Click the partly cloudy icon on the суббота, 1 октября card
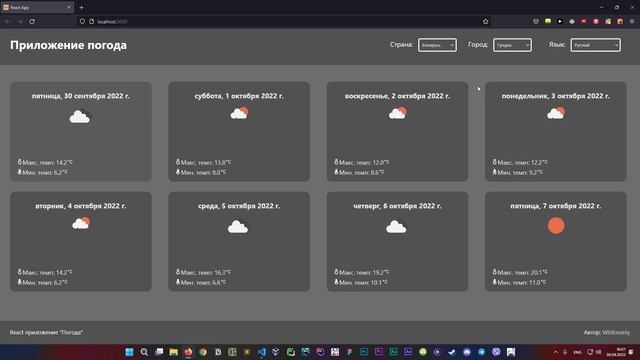640x360 pixels. point(239,113)
